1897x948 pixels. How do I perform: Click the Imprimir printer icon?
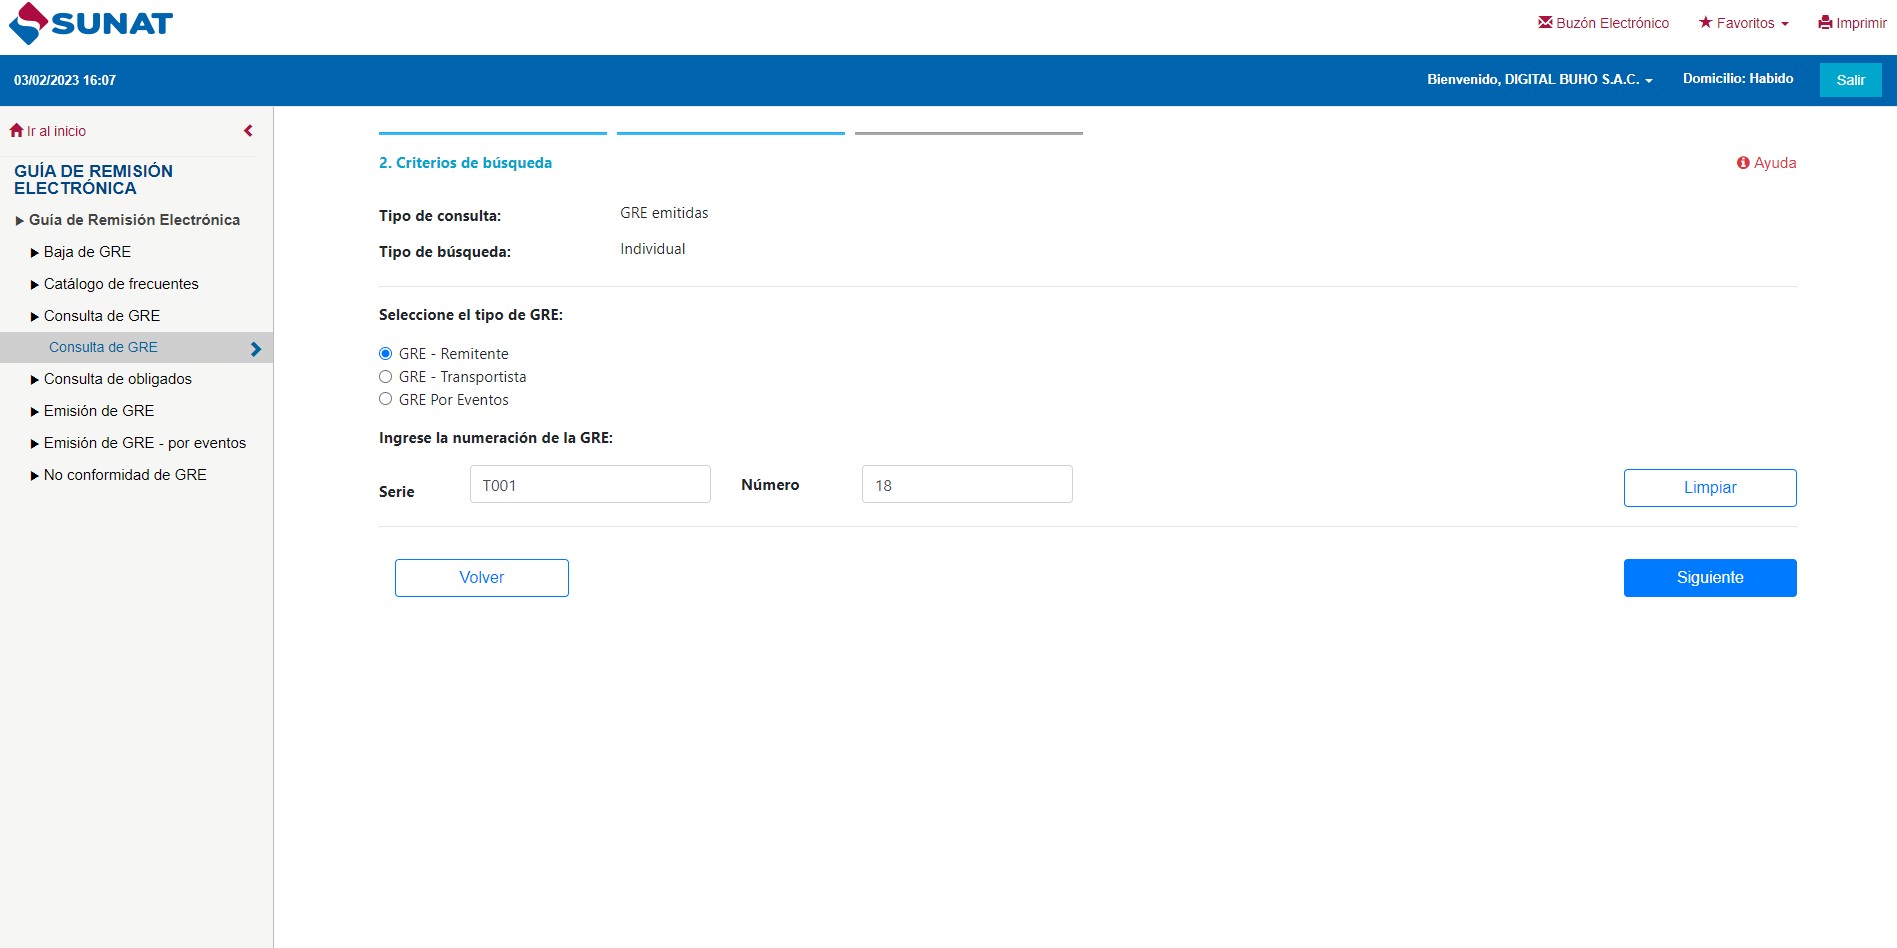(1825, 22)
